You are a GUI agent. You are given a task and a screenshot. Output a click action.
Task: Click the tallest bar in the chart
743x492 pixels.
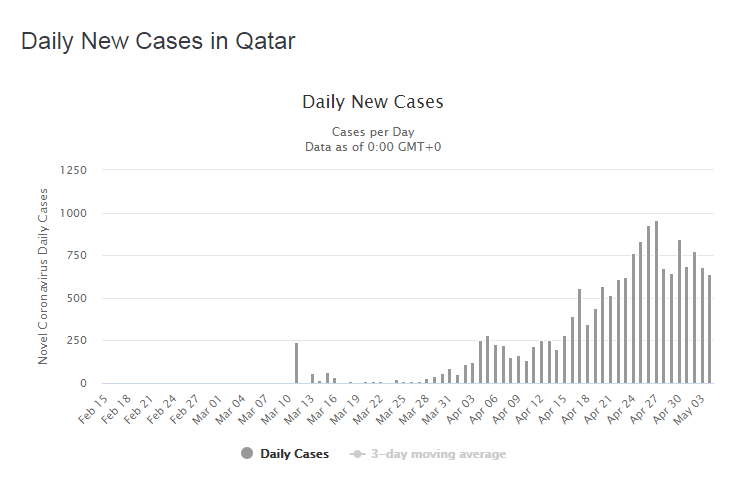point(656,302)
